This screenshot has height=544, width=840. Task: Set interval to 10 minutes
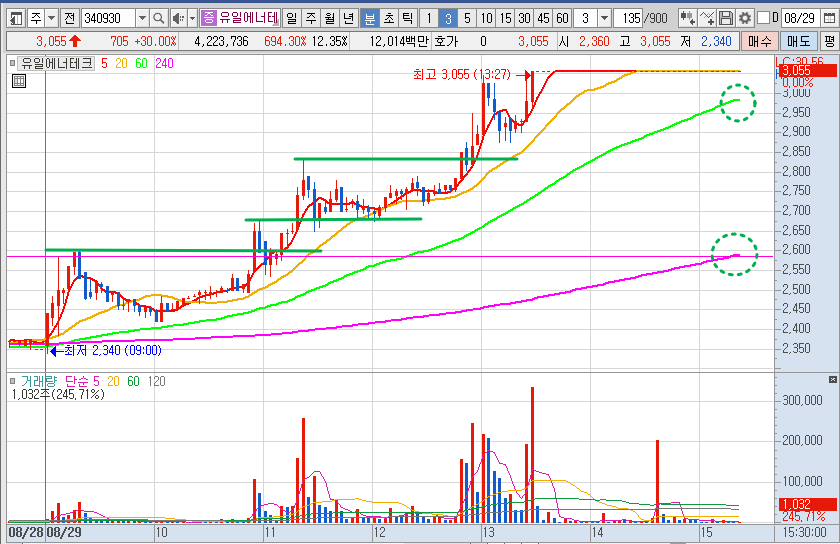coord(486,19)
